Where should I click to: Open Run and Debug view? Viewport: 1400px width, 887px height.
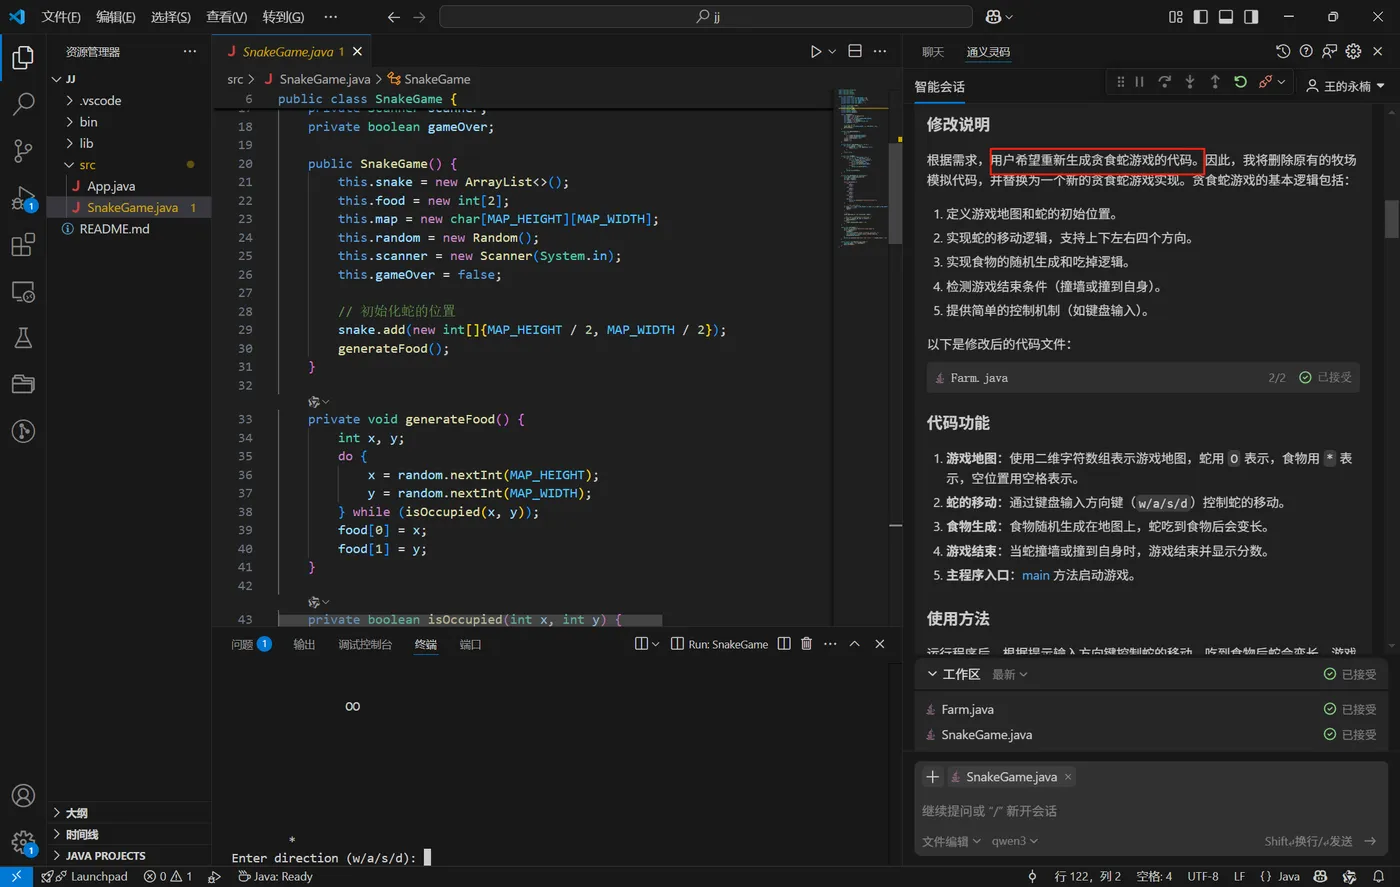click(x=23, y=198)
